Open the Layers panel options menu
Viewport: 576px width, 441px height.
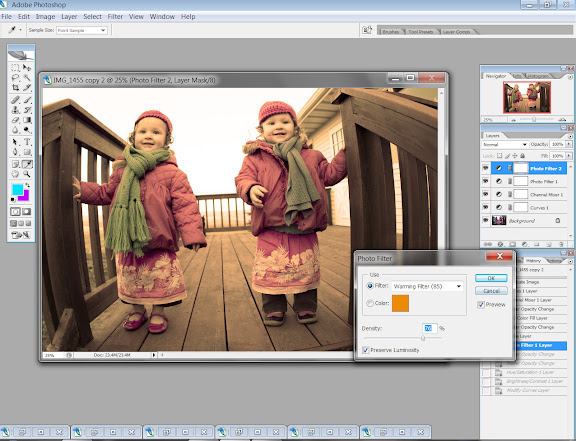(570, 136)
